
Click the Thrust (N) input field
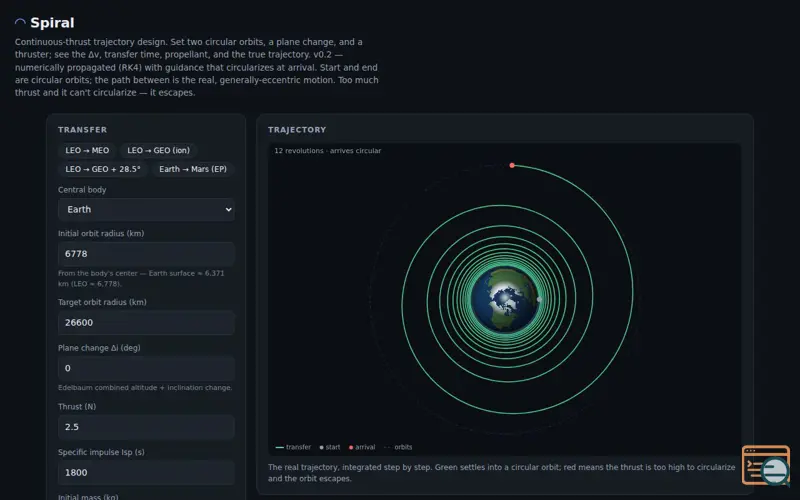[x=146, y=427]
